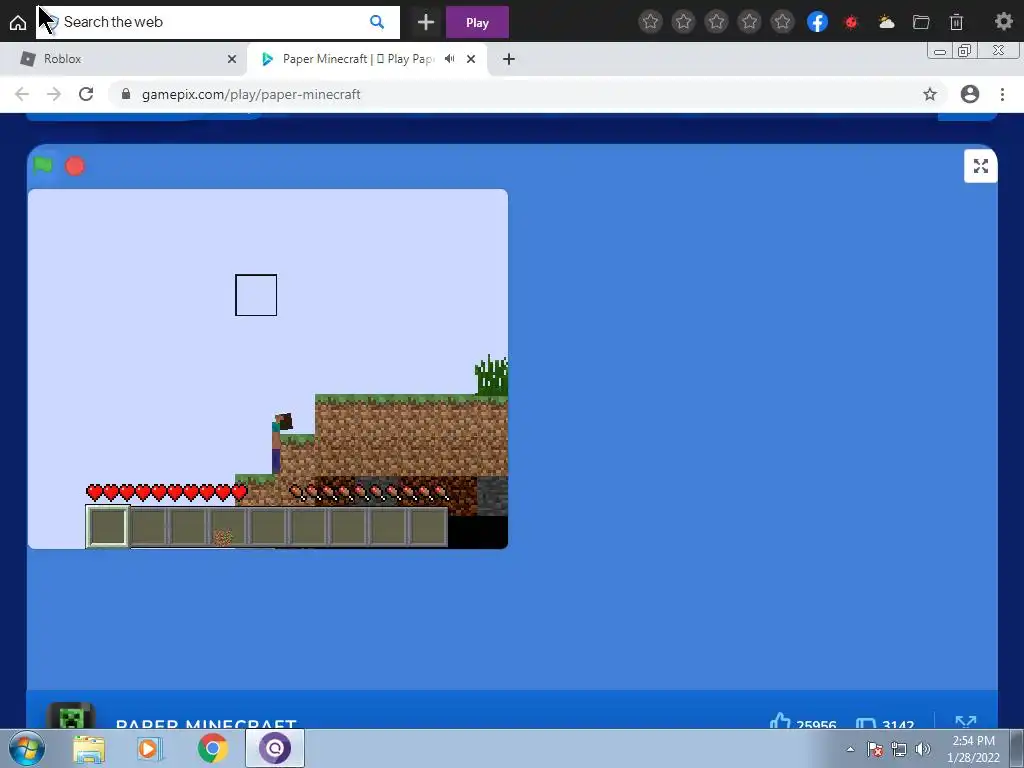Select the hotbar slot containing the dirt item
The width and height of the screenshot is (1024, 768).
click(x=225, y=526)
